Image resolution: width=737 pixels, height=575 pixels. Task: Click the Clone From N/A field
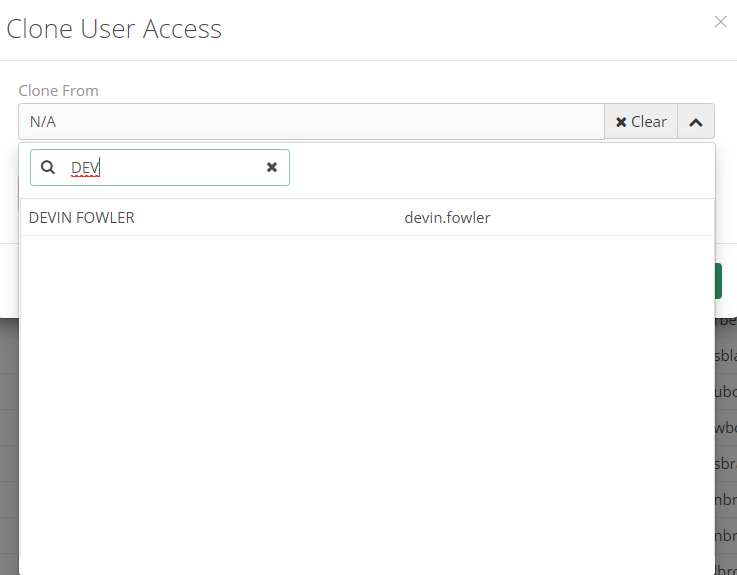(x=311, y=122)
